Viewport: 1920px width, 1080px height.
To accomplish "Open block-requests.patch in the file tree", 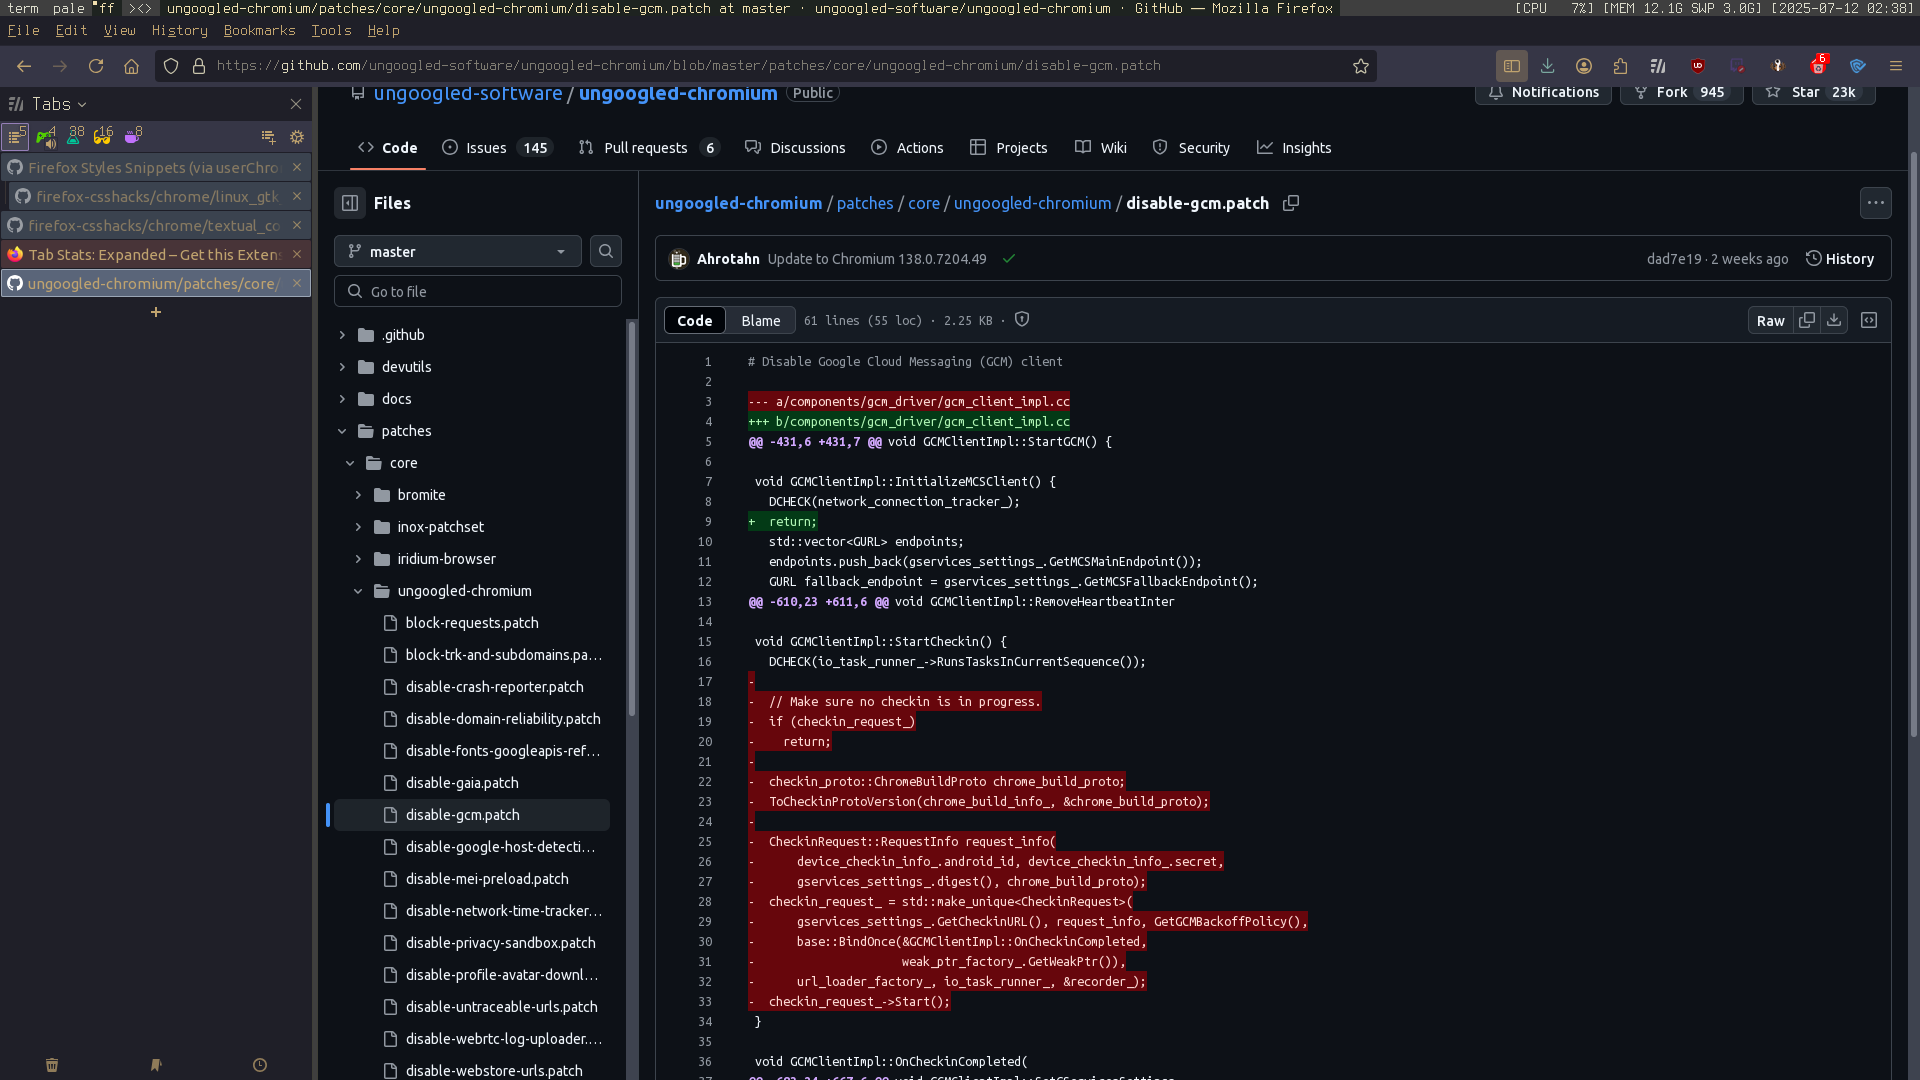I will point(472,623).
